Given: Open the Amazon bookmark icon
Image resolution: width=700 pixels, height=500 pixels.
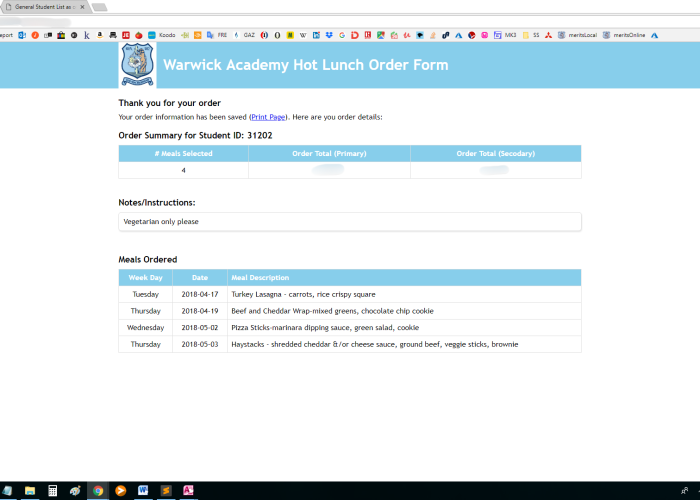Looking at the screenshot, I should coord(100,35).
